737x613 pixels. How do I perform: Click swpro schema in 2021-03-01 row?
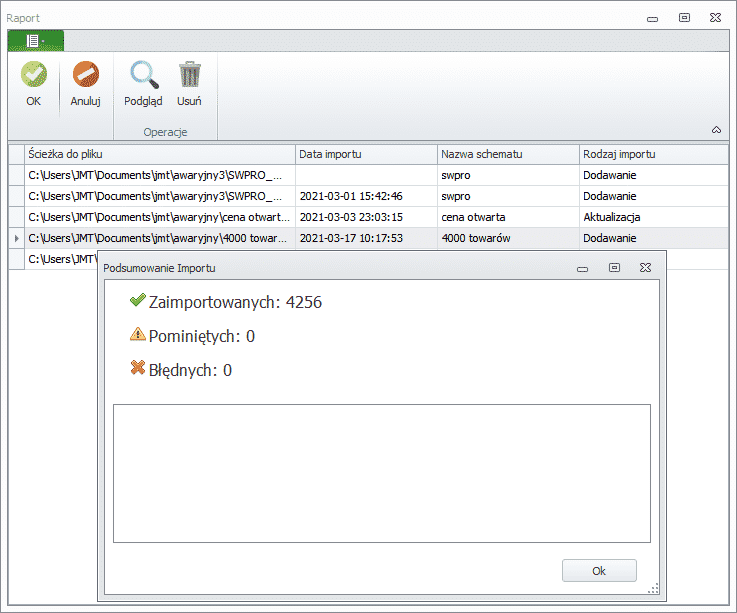(x=508, y=196)
